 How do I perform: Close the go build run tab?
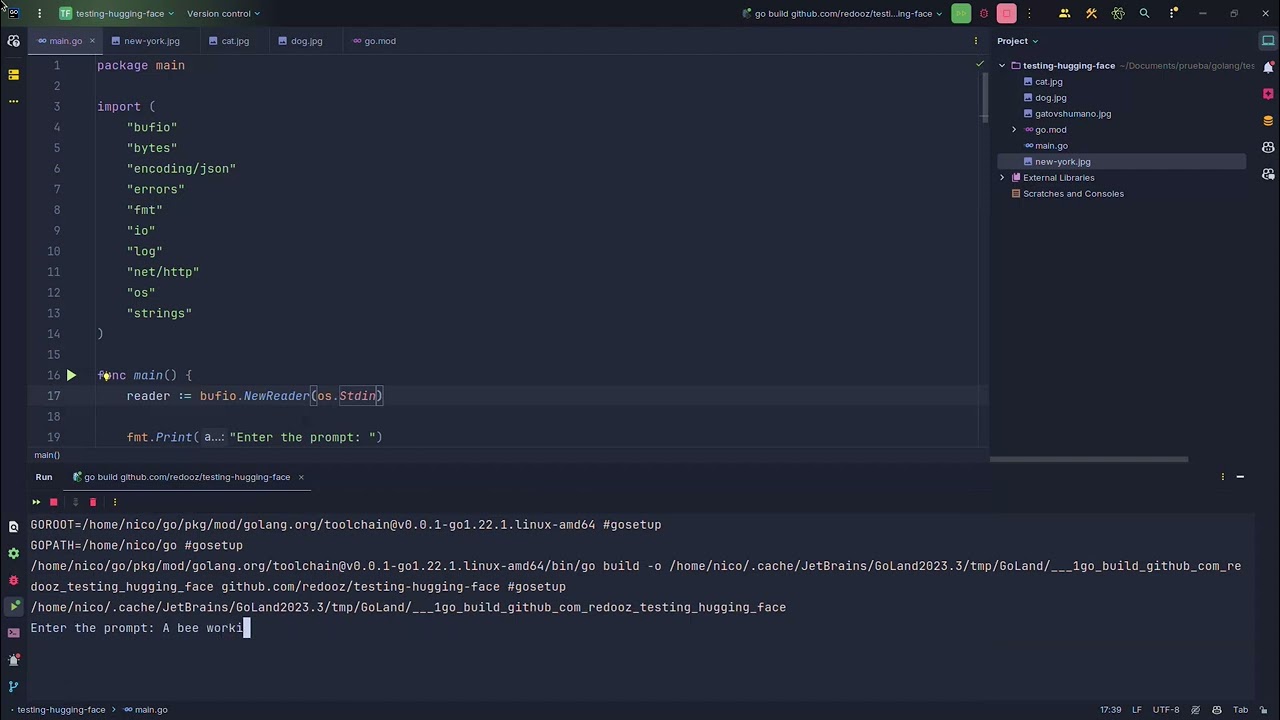click(x=300, y=477)
